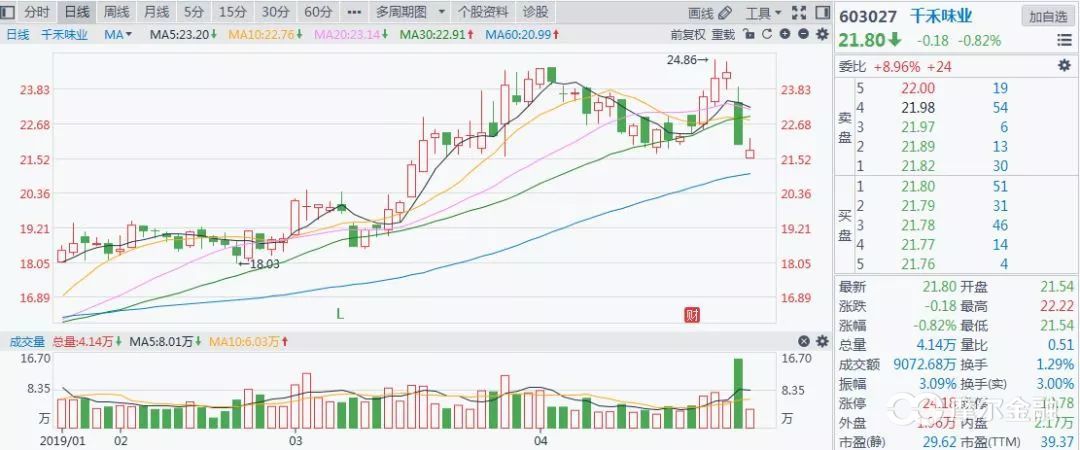1080x450 pixels.
Task: Click the MA5:23.20 indicator label
Action: 183,34
